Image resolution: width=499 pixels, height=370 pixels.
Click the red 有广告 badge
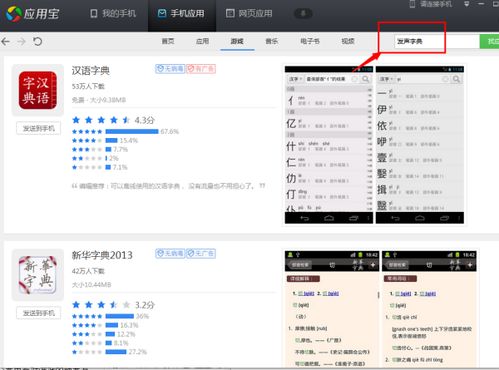click(201, 69)
